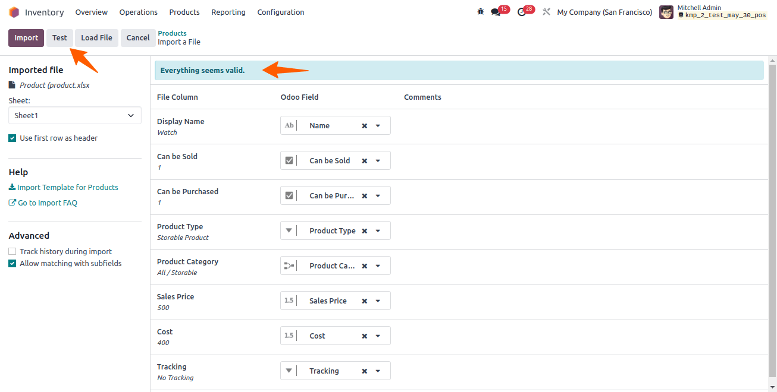Clear the Product Type mapping
Viewport: 777px width, 392px height.
[364, 231]
